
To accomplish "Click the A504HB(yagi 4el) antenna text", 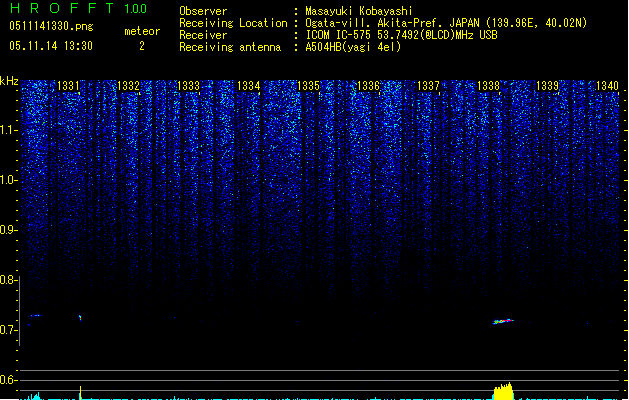I will pyautogui.click(x=353, y=47).
